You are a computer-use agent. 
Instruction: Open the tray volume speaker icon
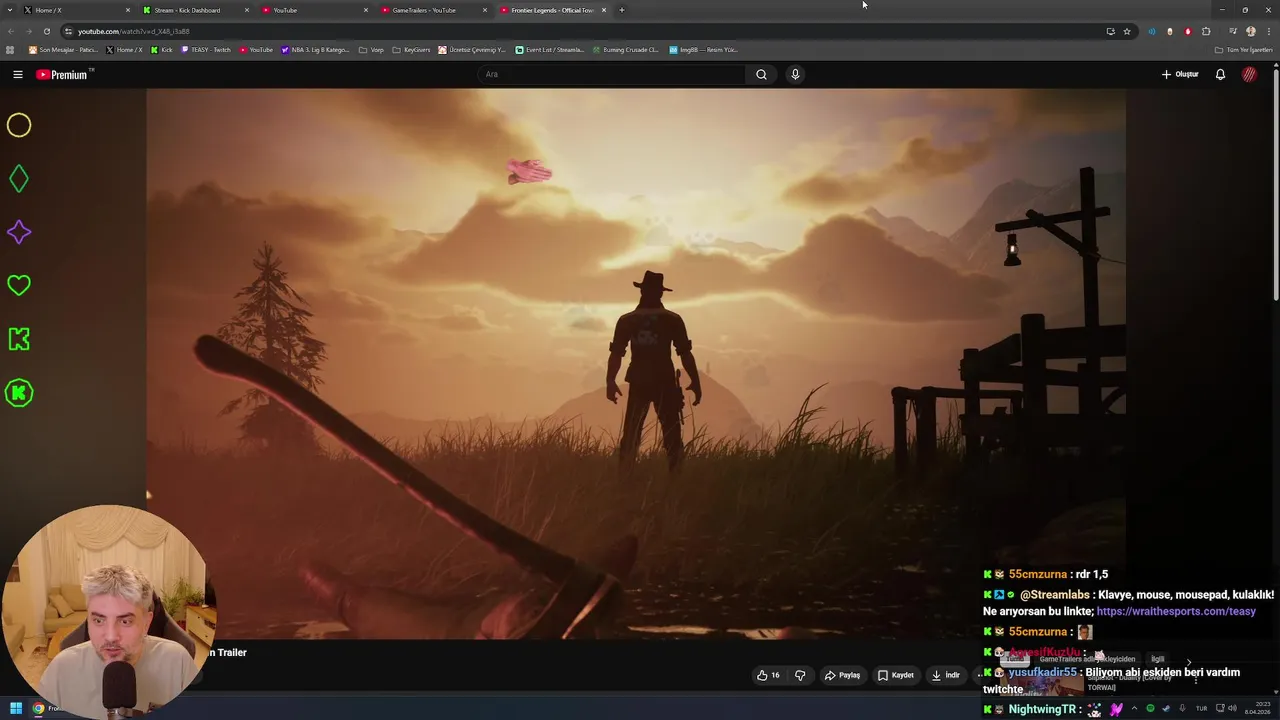click(x=1231, y=708)
